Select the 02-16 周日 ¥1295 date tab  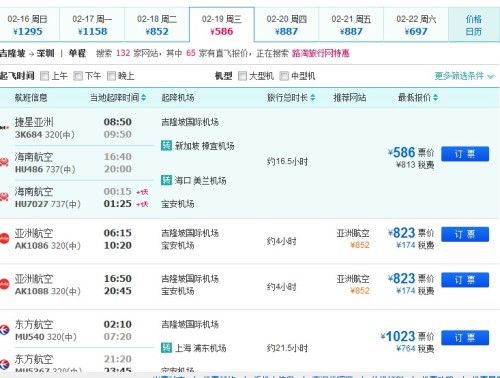tap(29, 25)
